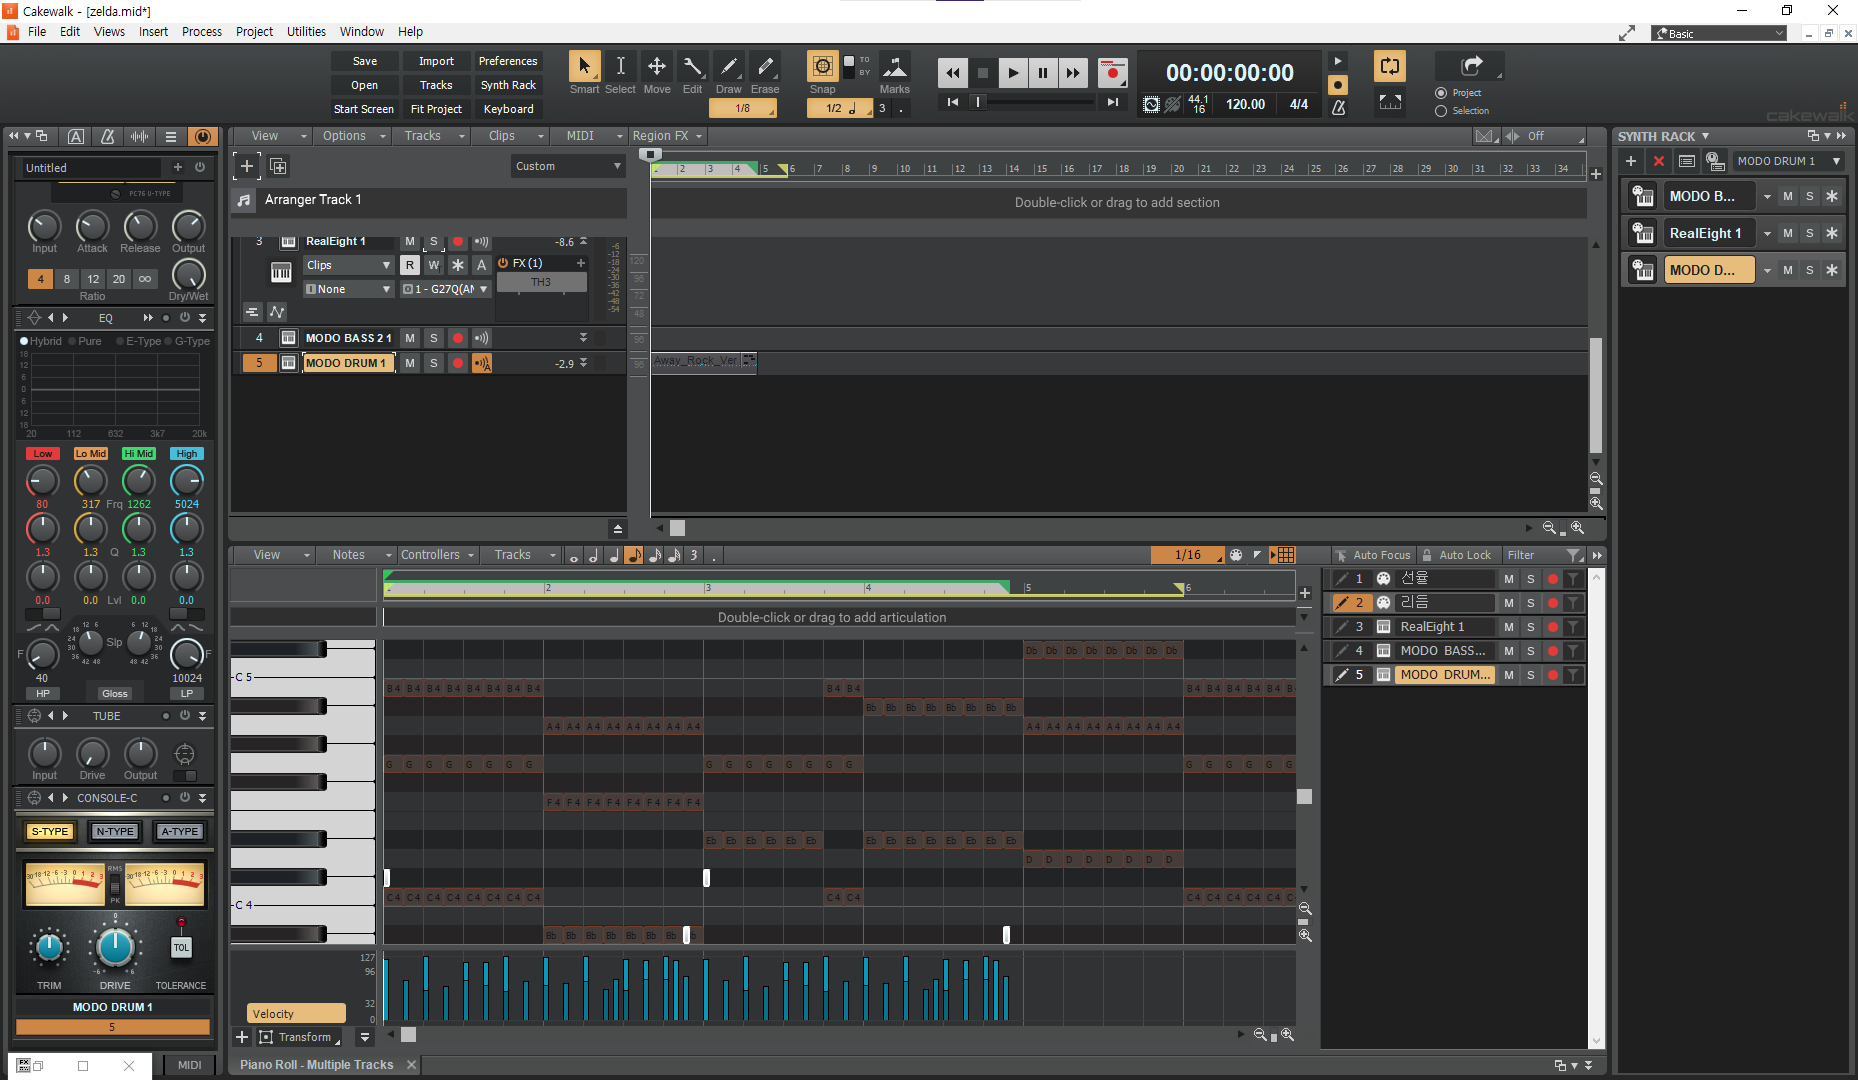Add a track with the plus button
The width and height of the screenshot is (1858, 1080).
(x=247, y=166)
